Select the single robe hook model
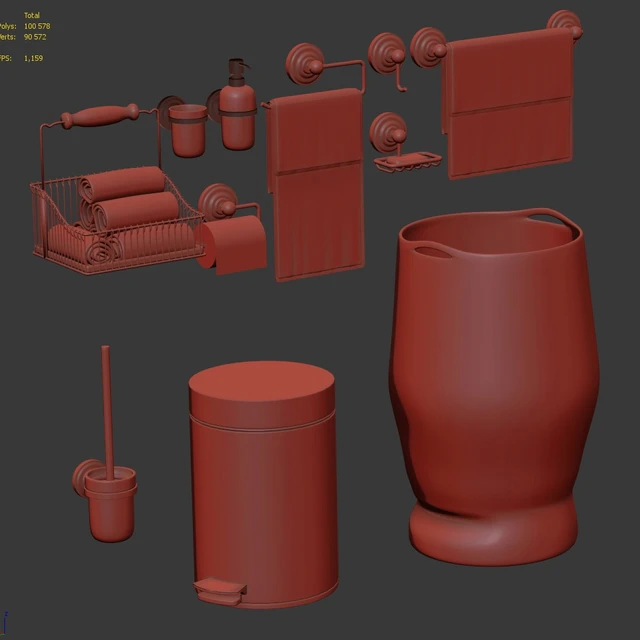Viewport: 640px width, 640px height. pos(388,61)
